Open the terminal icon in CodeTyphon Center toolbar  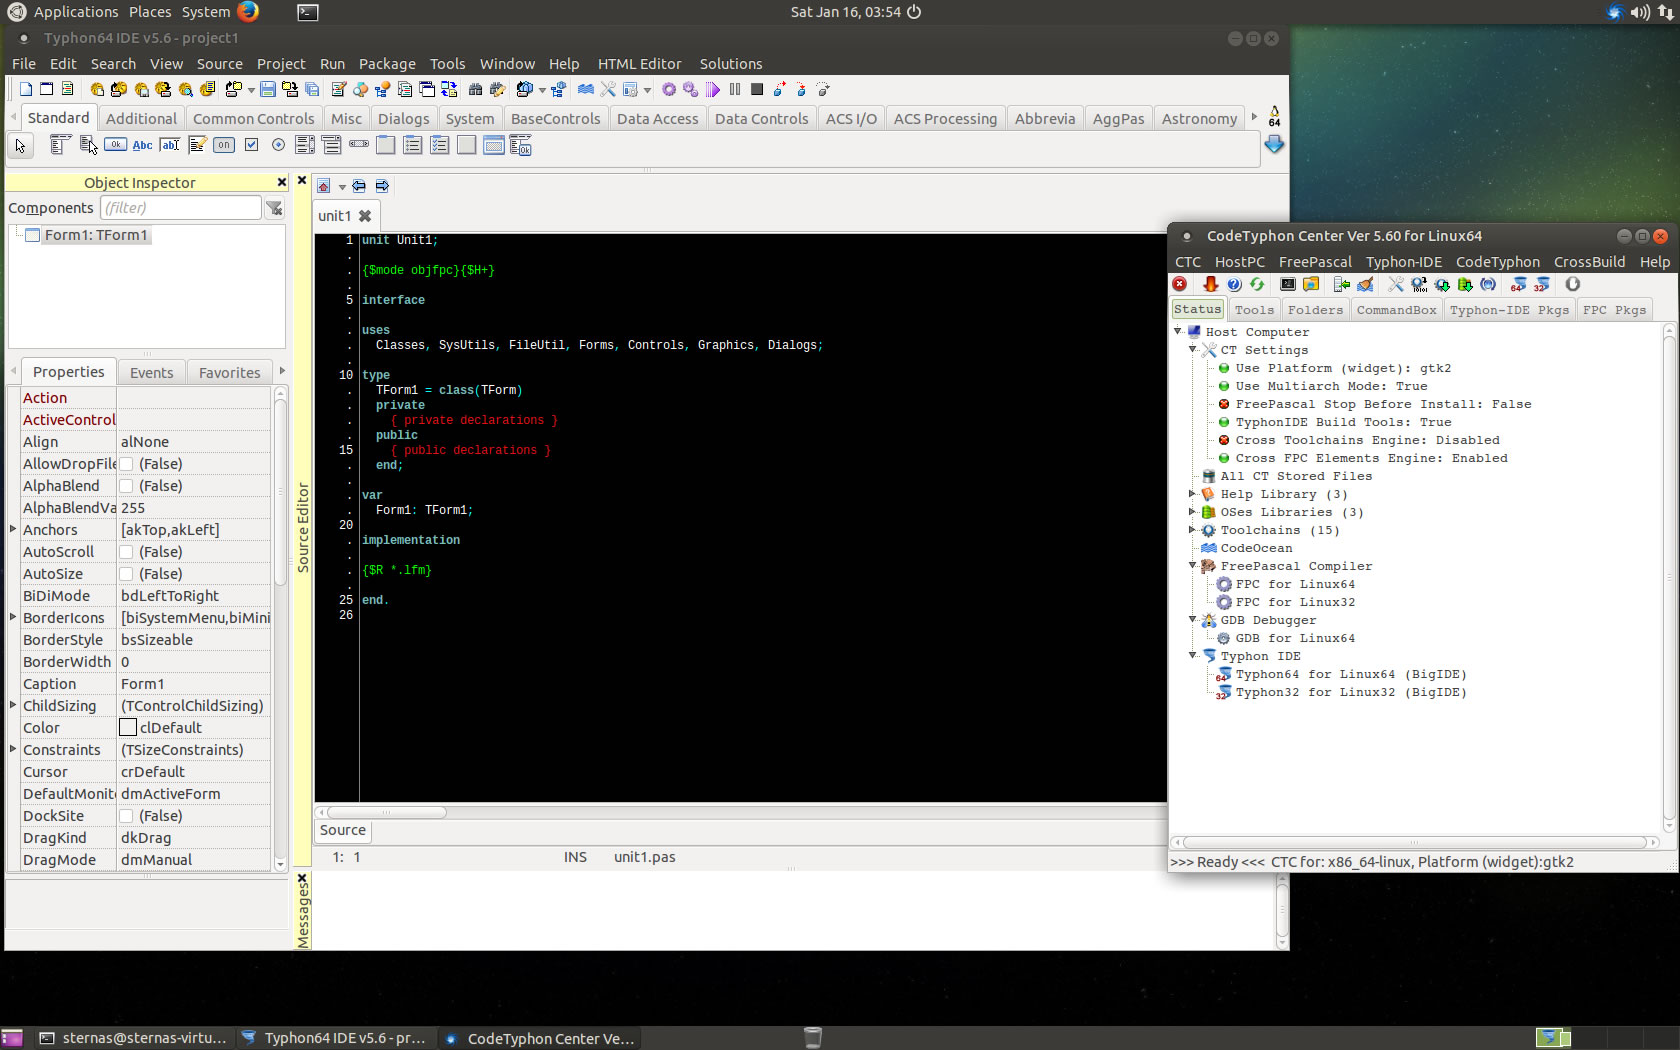tap(1288, 285)
